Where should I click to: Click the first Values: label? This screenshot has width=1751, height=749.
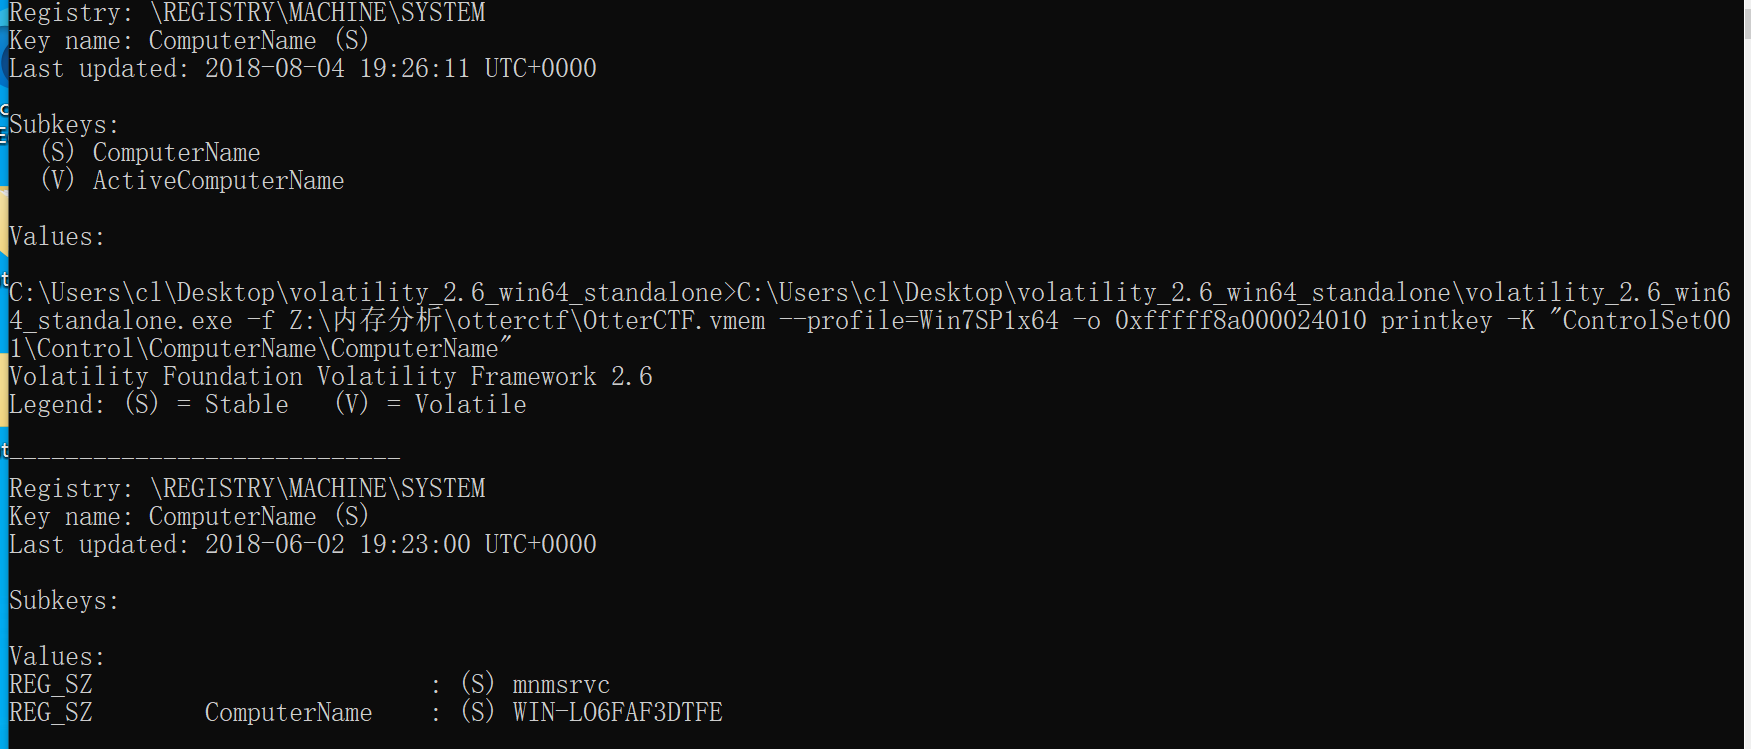click(57, 237)
